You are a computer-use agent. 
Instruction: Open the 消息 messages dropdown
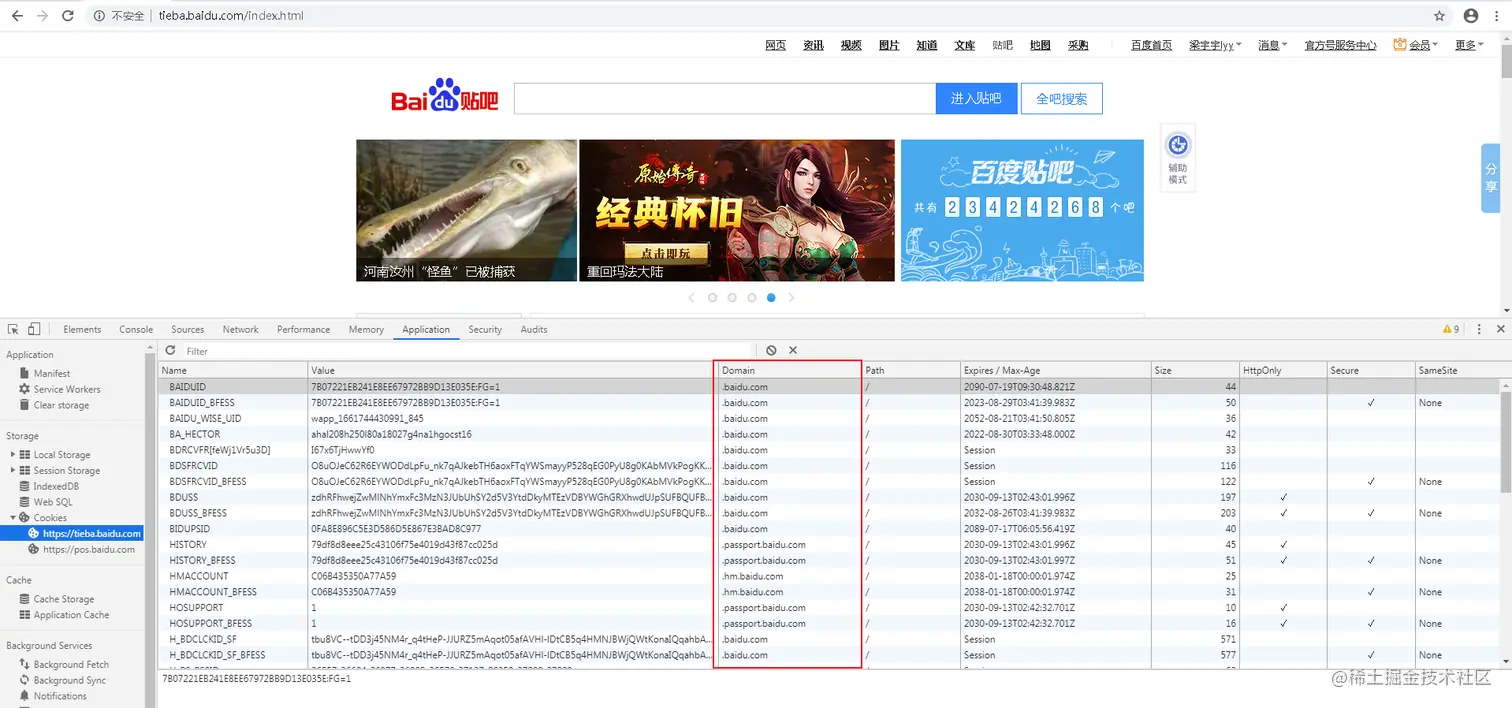[1273, 45]
